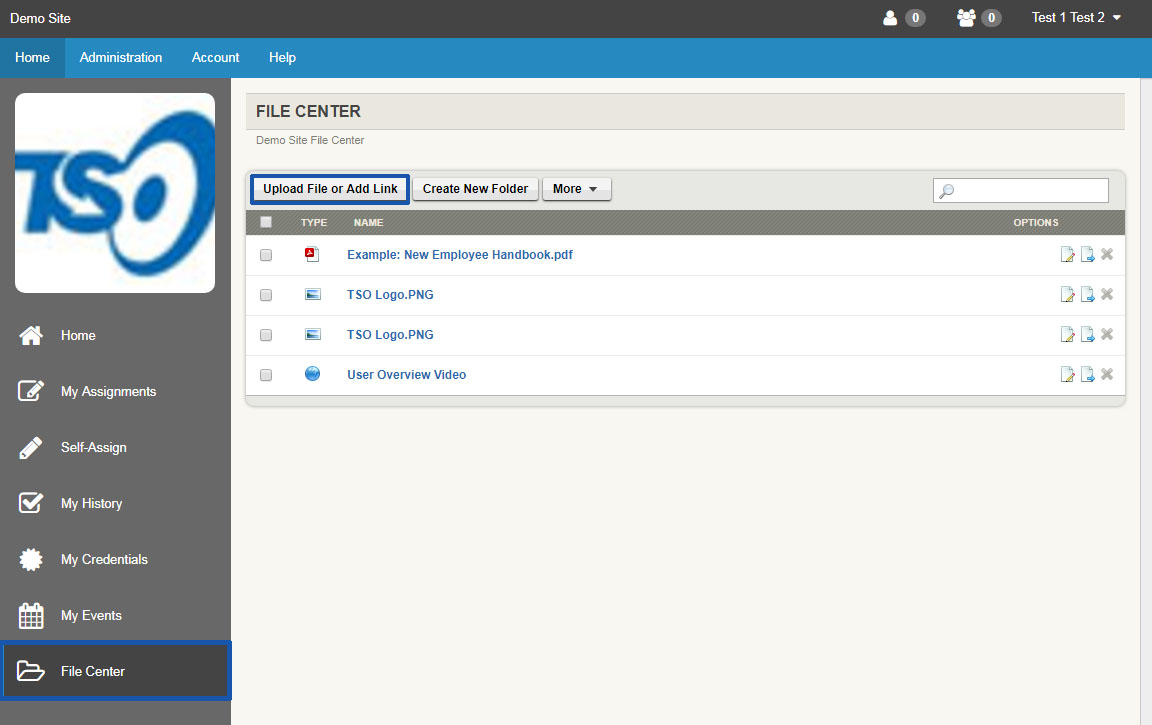Open the More dropdown menu

576,188
